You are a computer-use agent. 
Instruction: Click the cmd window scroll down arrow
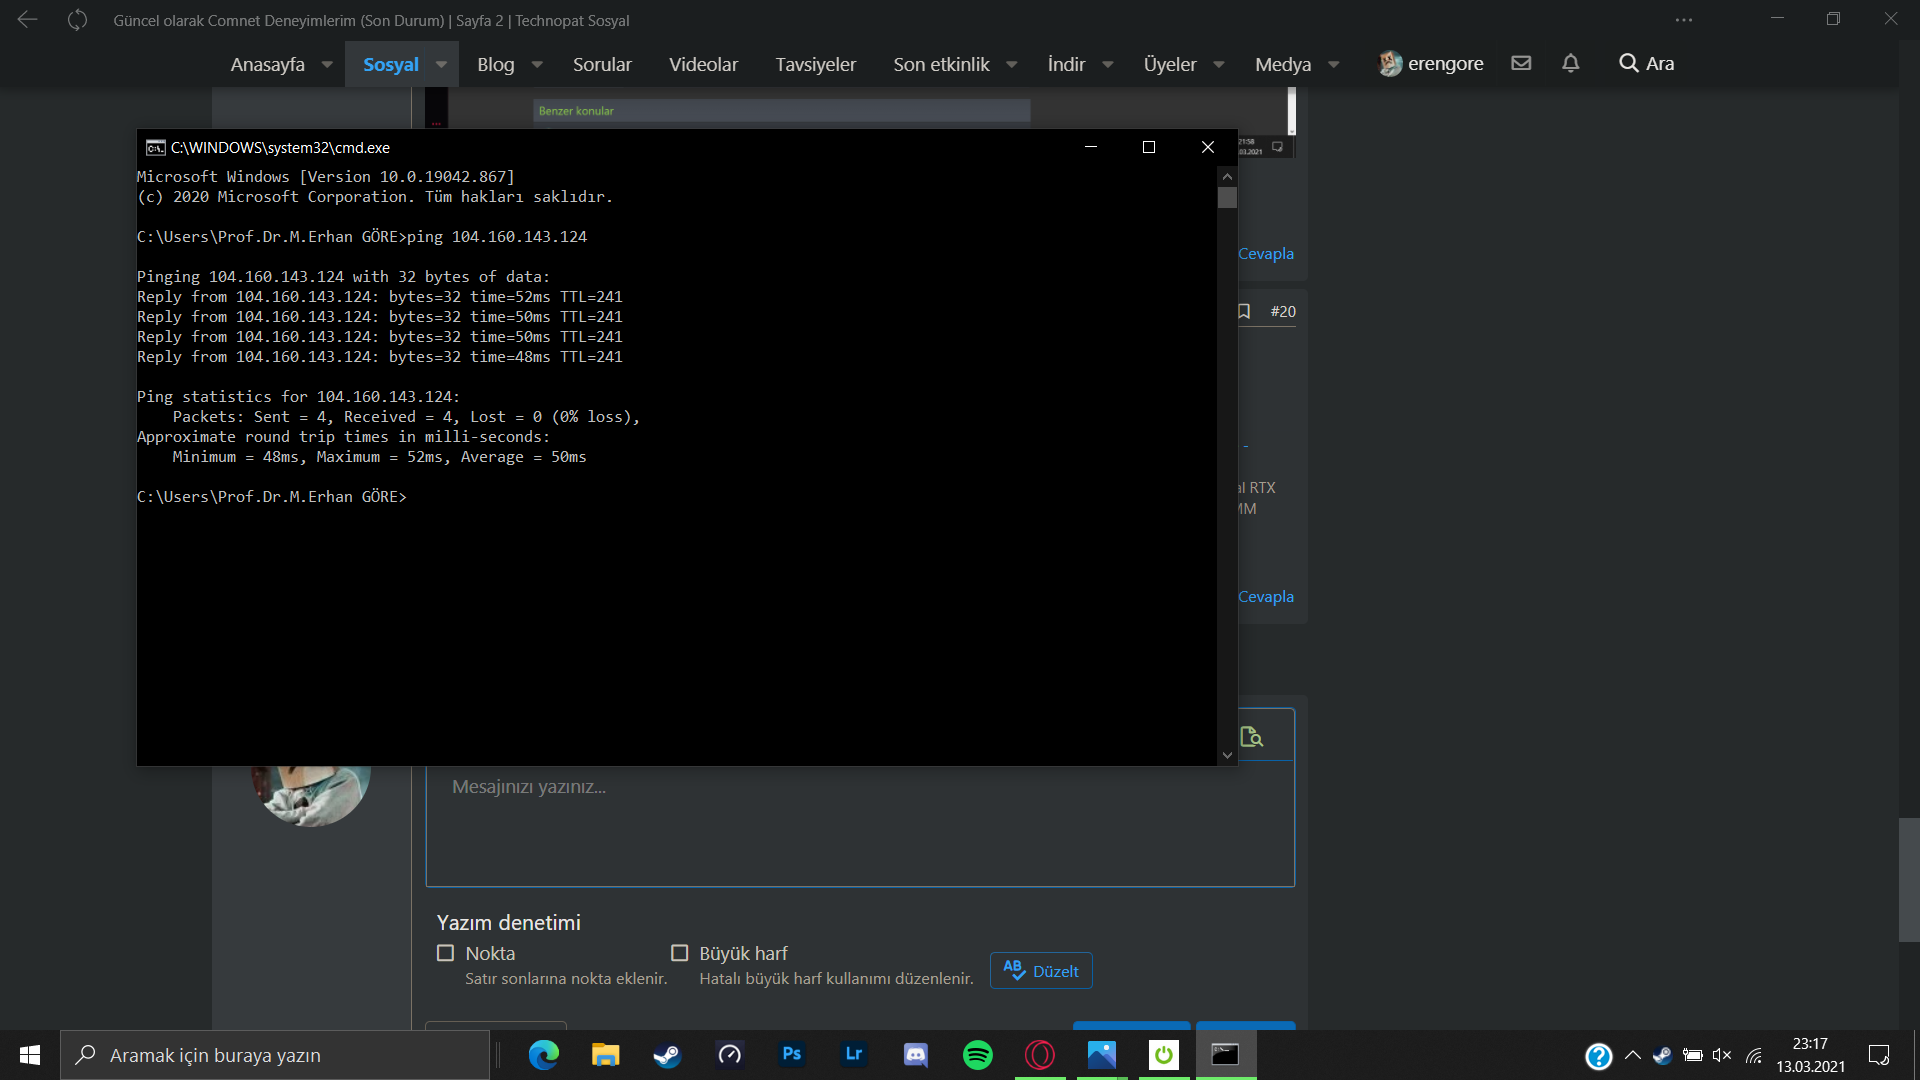pyautogui.click(x=1227, y=755)
